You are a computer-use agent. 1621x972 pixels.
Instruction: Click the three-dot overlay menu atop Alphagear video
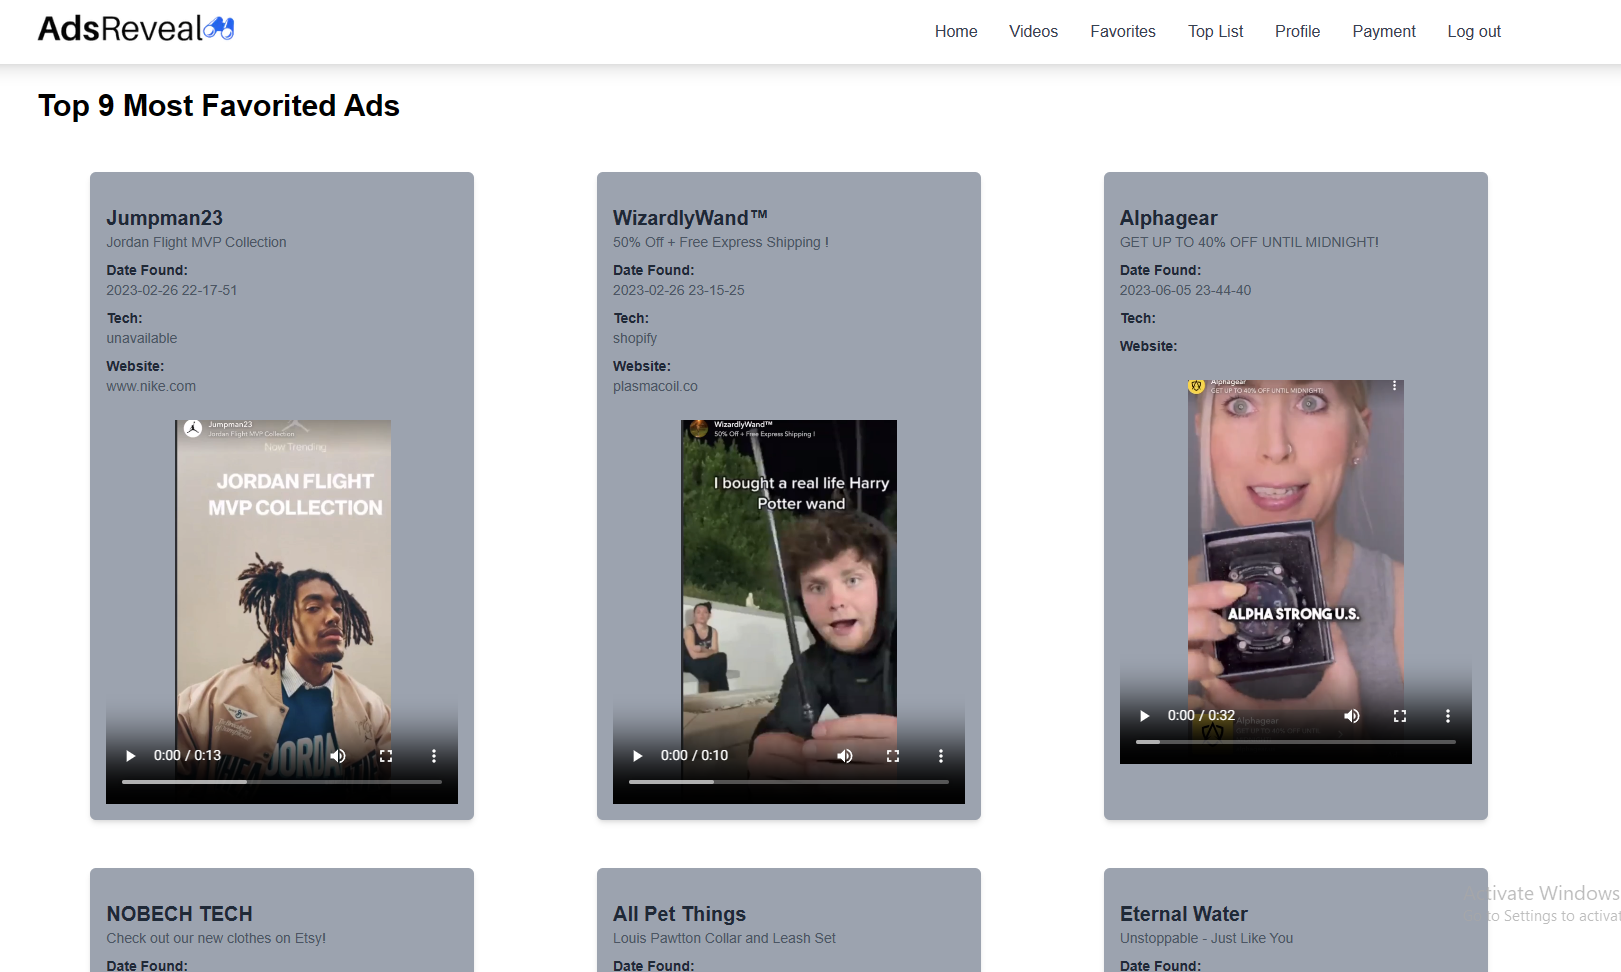point(1394,386)
